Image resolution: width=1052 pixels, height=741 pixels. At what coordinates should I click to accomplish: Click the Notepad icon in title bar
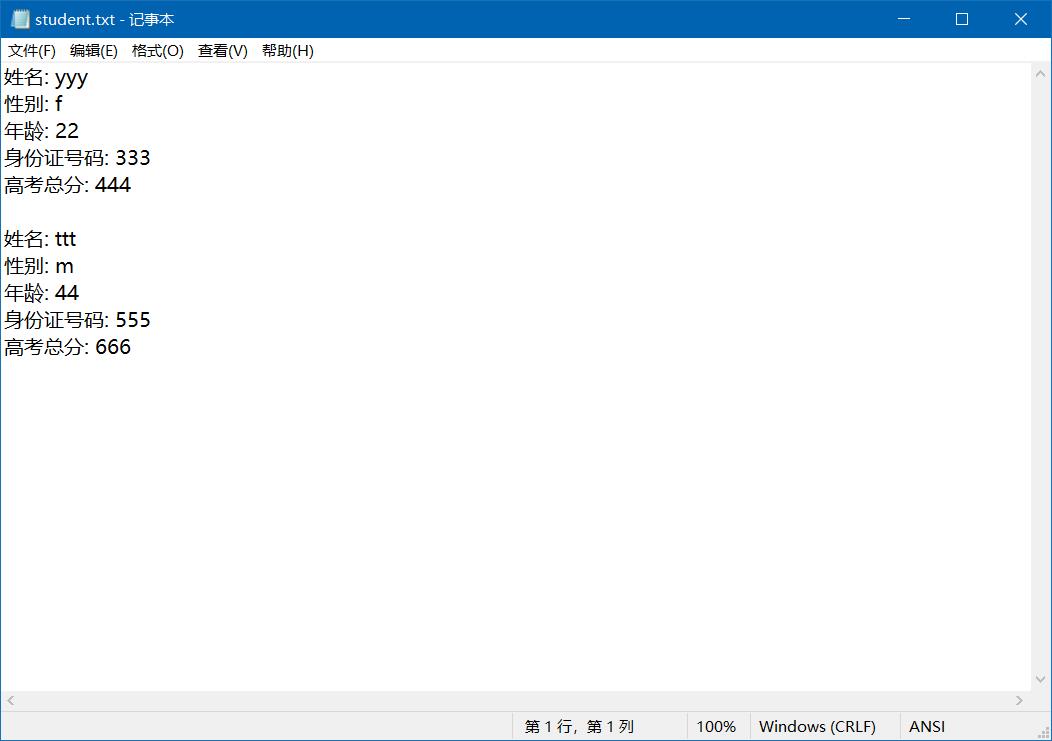tap(21, 19)
